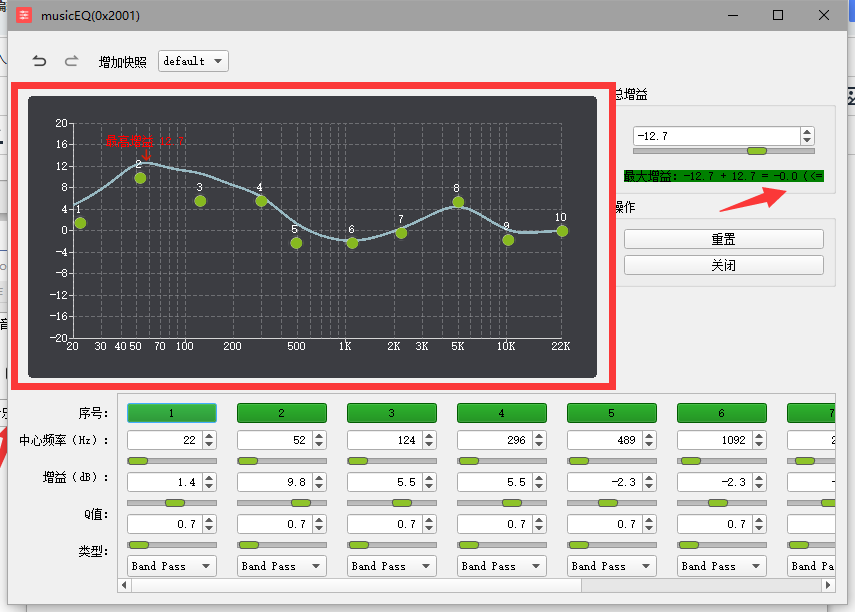Toggle band 1 green button

(x=172, y=413)
